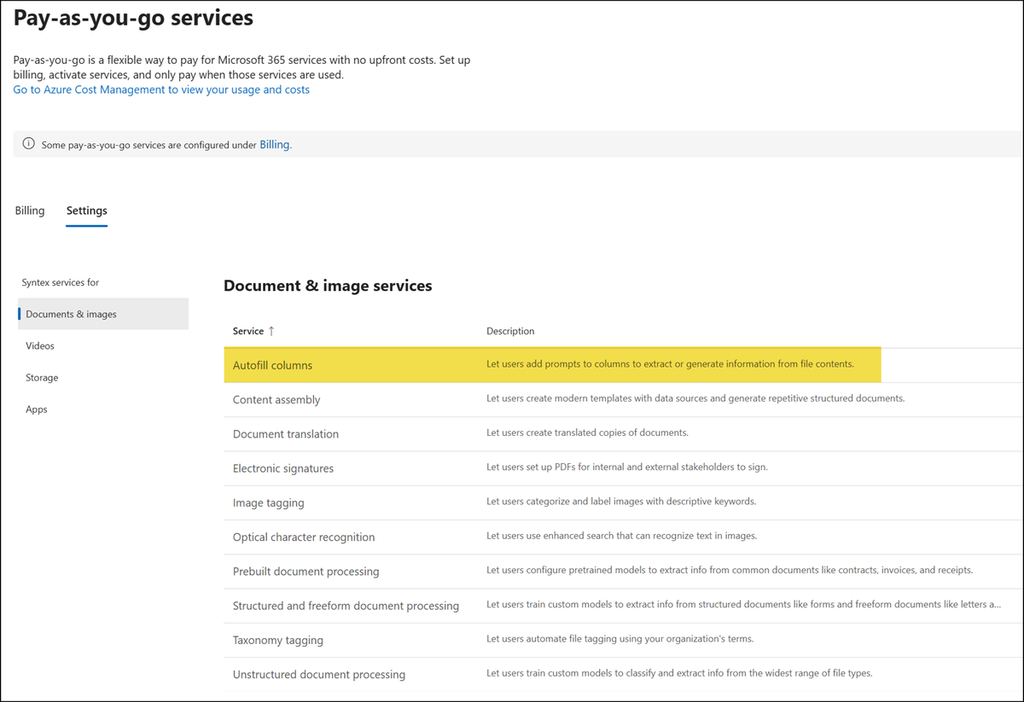The image size is (1024, 702).
Task: Click the sort arrow next to Service header
Action: coord(272,331)
